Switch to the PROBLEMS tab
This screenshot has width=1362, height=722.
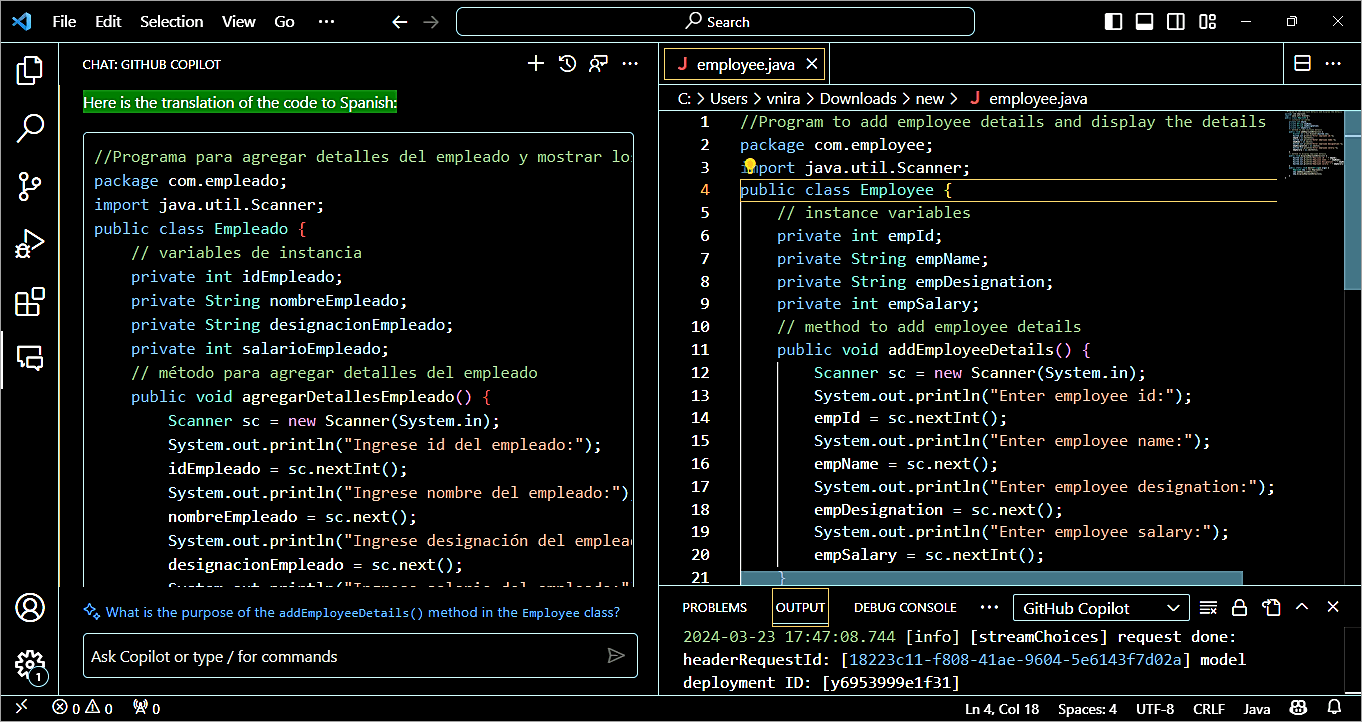pos(714,608)
